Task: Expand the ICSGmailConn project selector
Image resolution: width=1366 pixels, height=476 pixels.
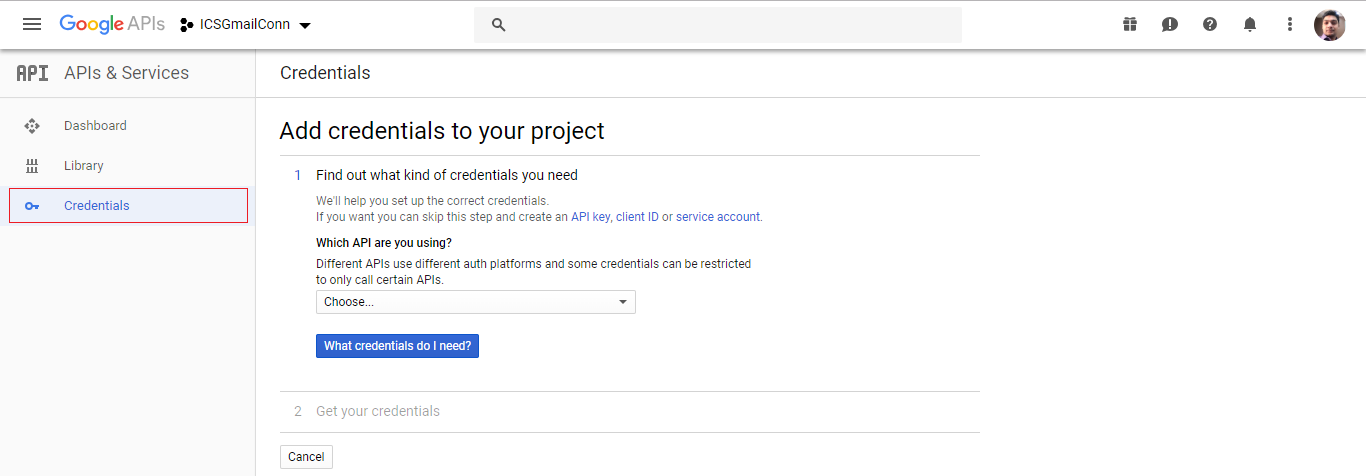Action: pos(246,25)
